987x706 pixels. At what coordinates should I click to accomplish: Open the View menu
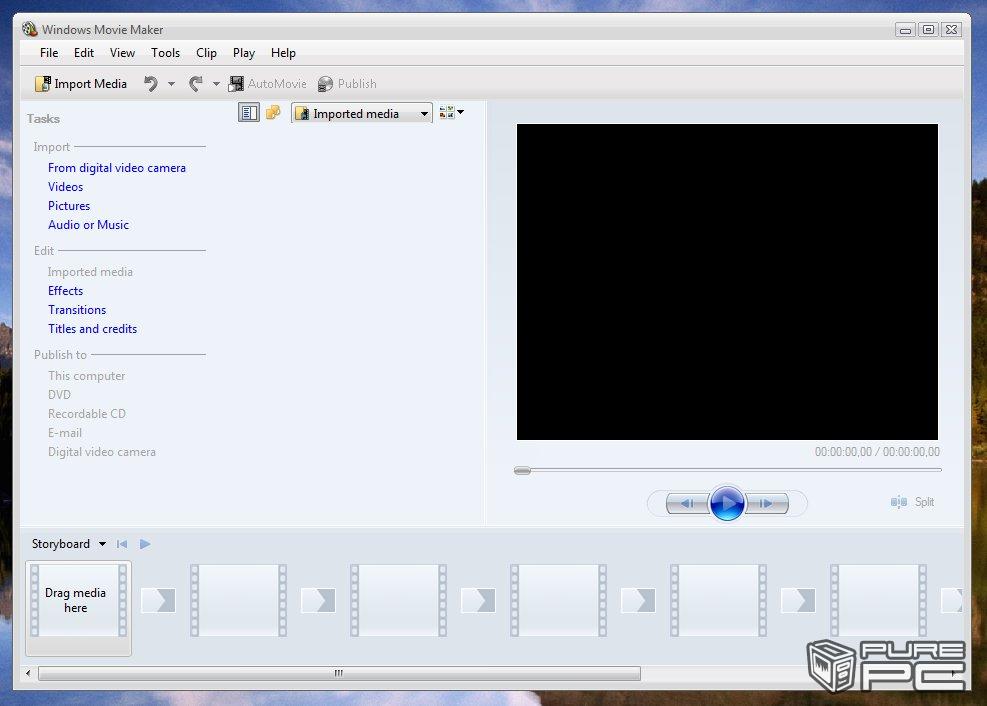point(122,53)
